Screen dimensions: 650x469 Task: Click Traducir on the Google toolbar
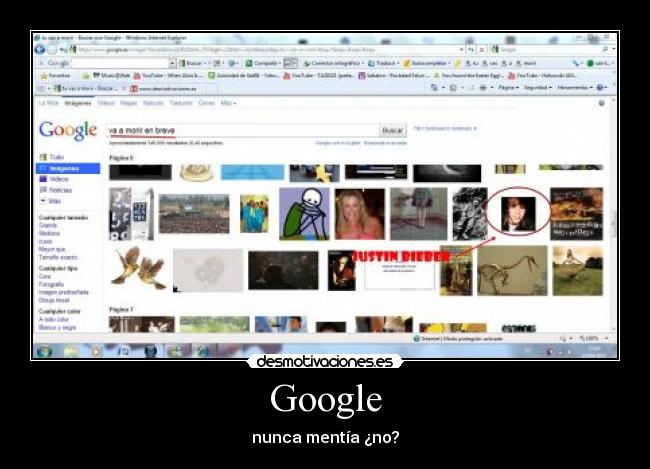(x=382, y=63)
